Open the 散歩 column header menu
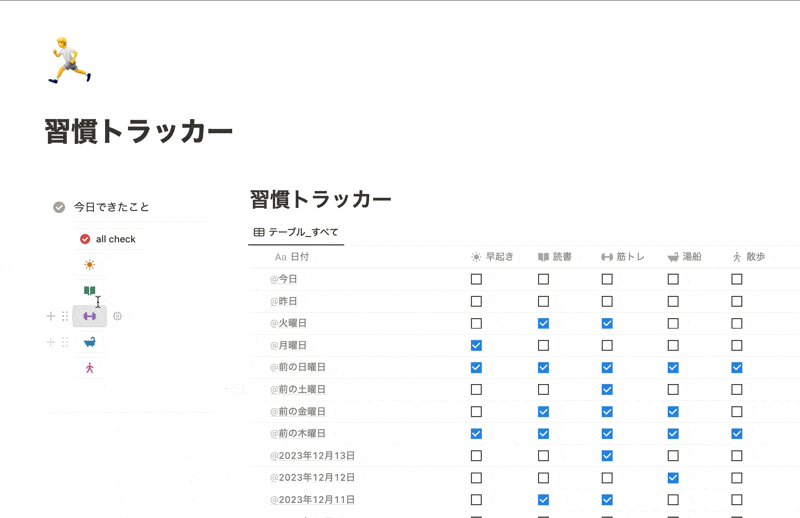800x518 pixels. click(749, 257)
